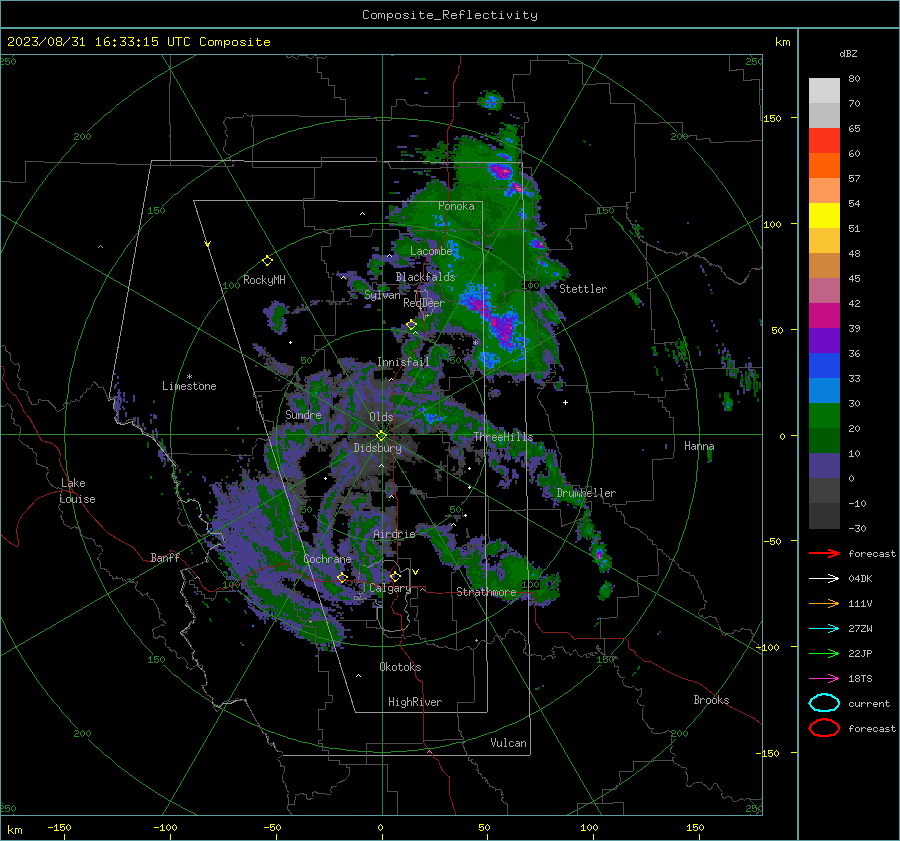The height and width of the screenshot is (841, 900).
Task: Click the Banff label
Action: coord(165,558)
